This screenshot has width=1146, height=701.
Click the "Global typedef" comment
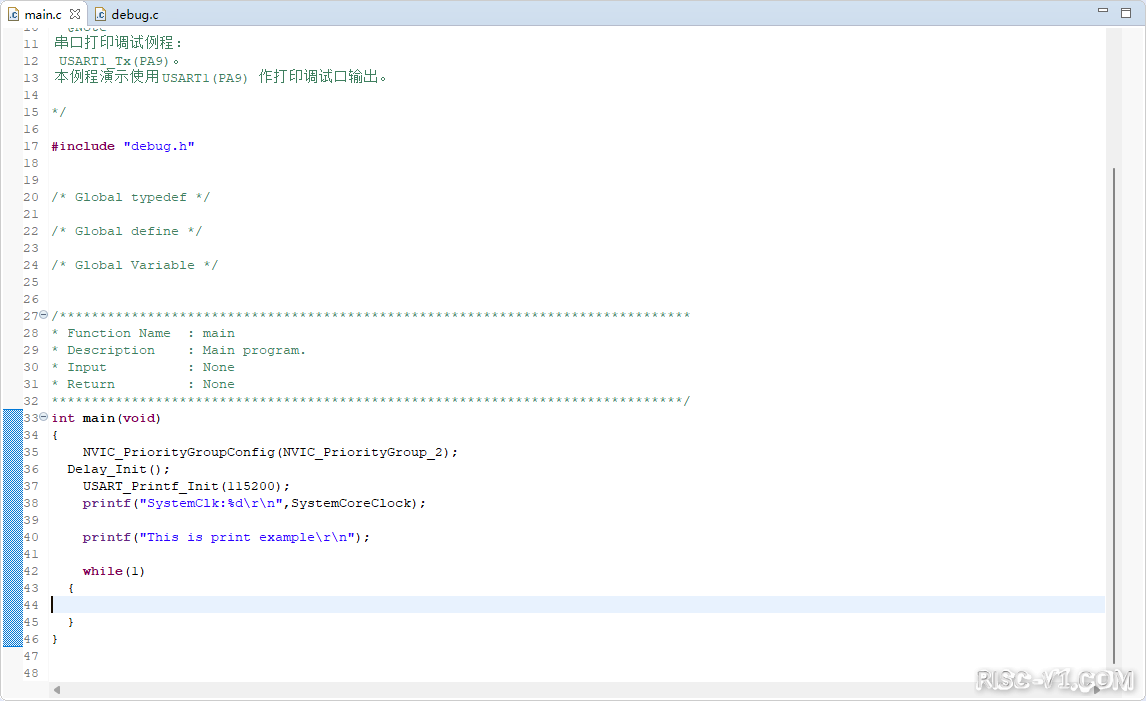coord(131,197)
